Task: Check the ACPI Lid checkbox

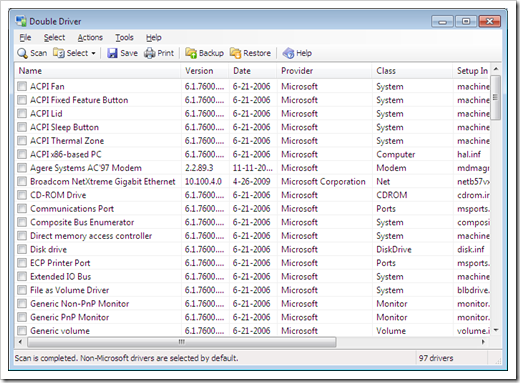Action: pyautogui.click(x=22, y=114)
